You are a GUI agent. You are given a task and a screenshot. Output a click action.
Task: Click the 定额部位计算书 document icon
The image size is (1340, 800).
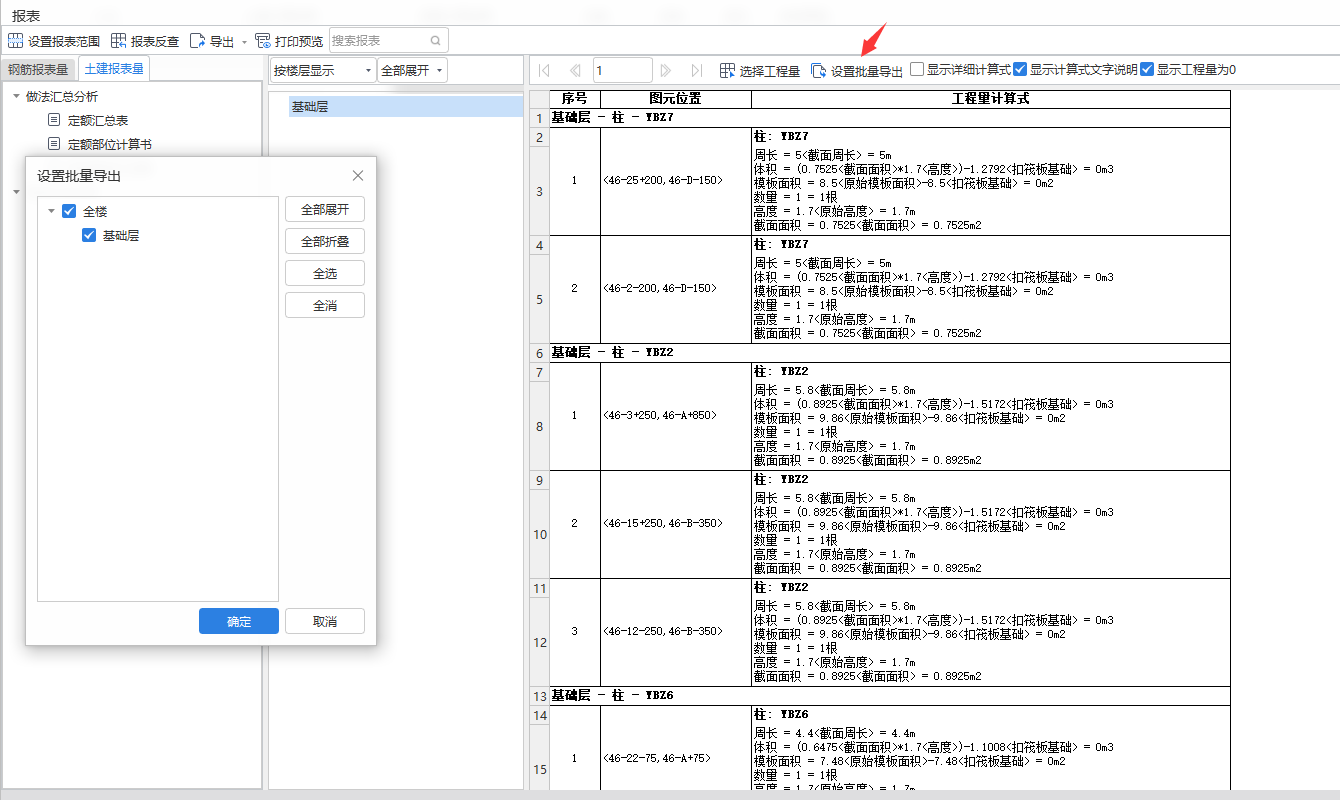54,144
